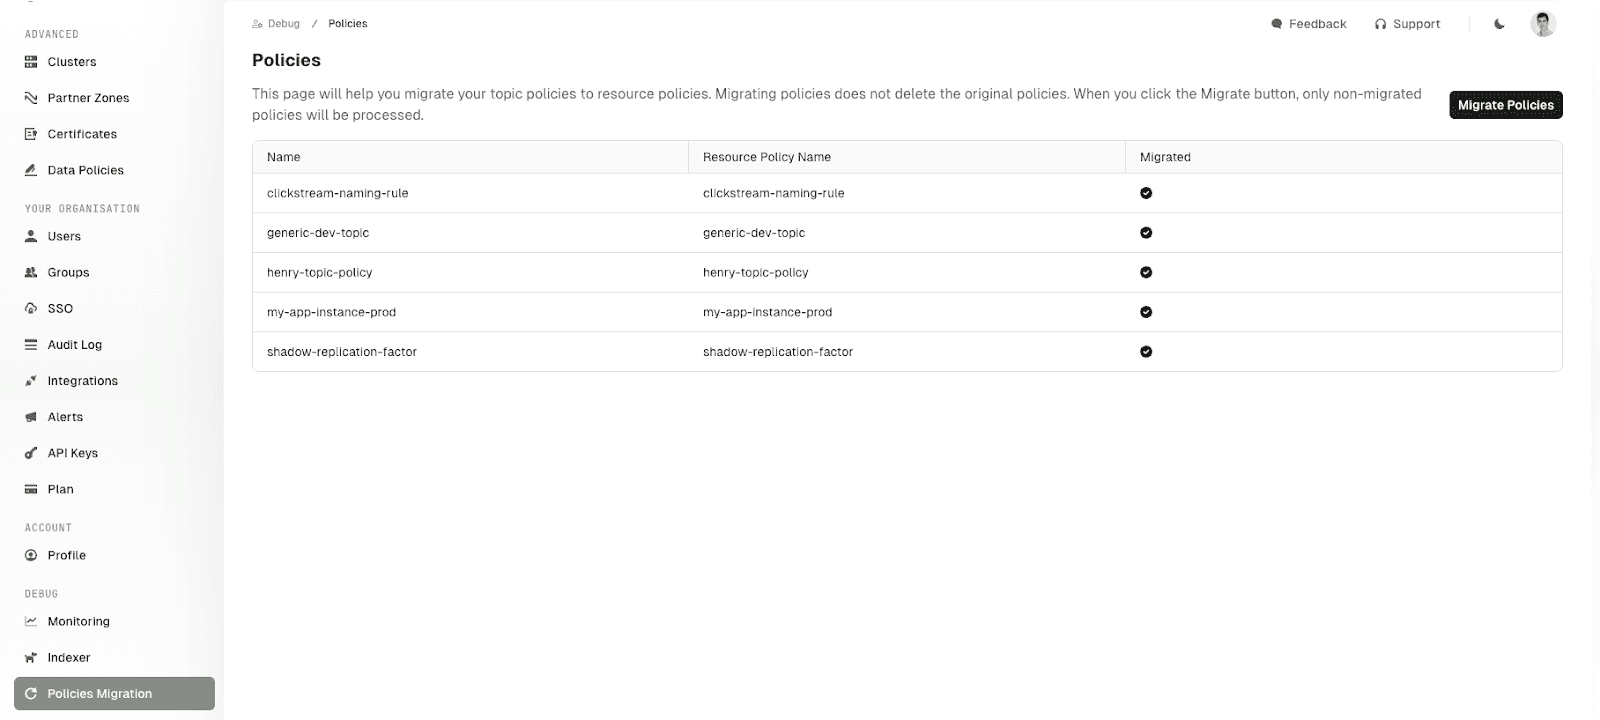Click the Data Policies pencil icon
The image size is (1600, 720).
[x=31, y=170]
